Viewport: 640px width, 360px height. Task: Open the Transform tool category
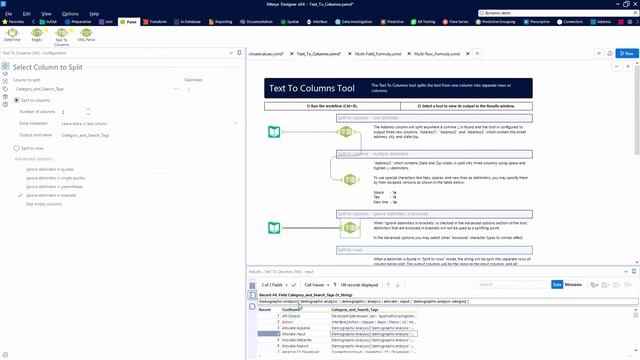[155, 22]
